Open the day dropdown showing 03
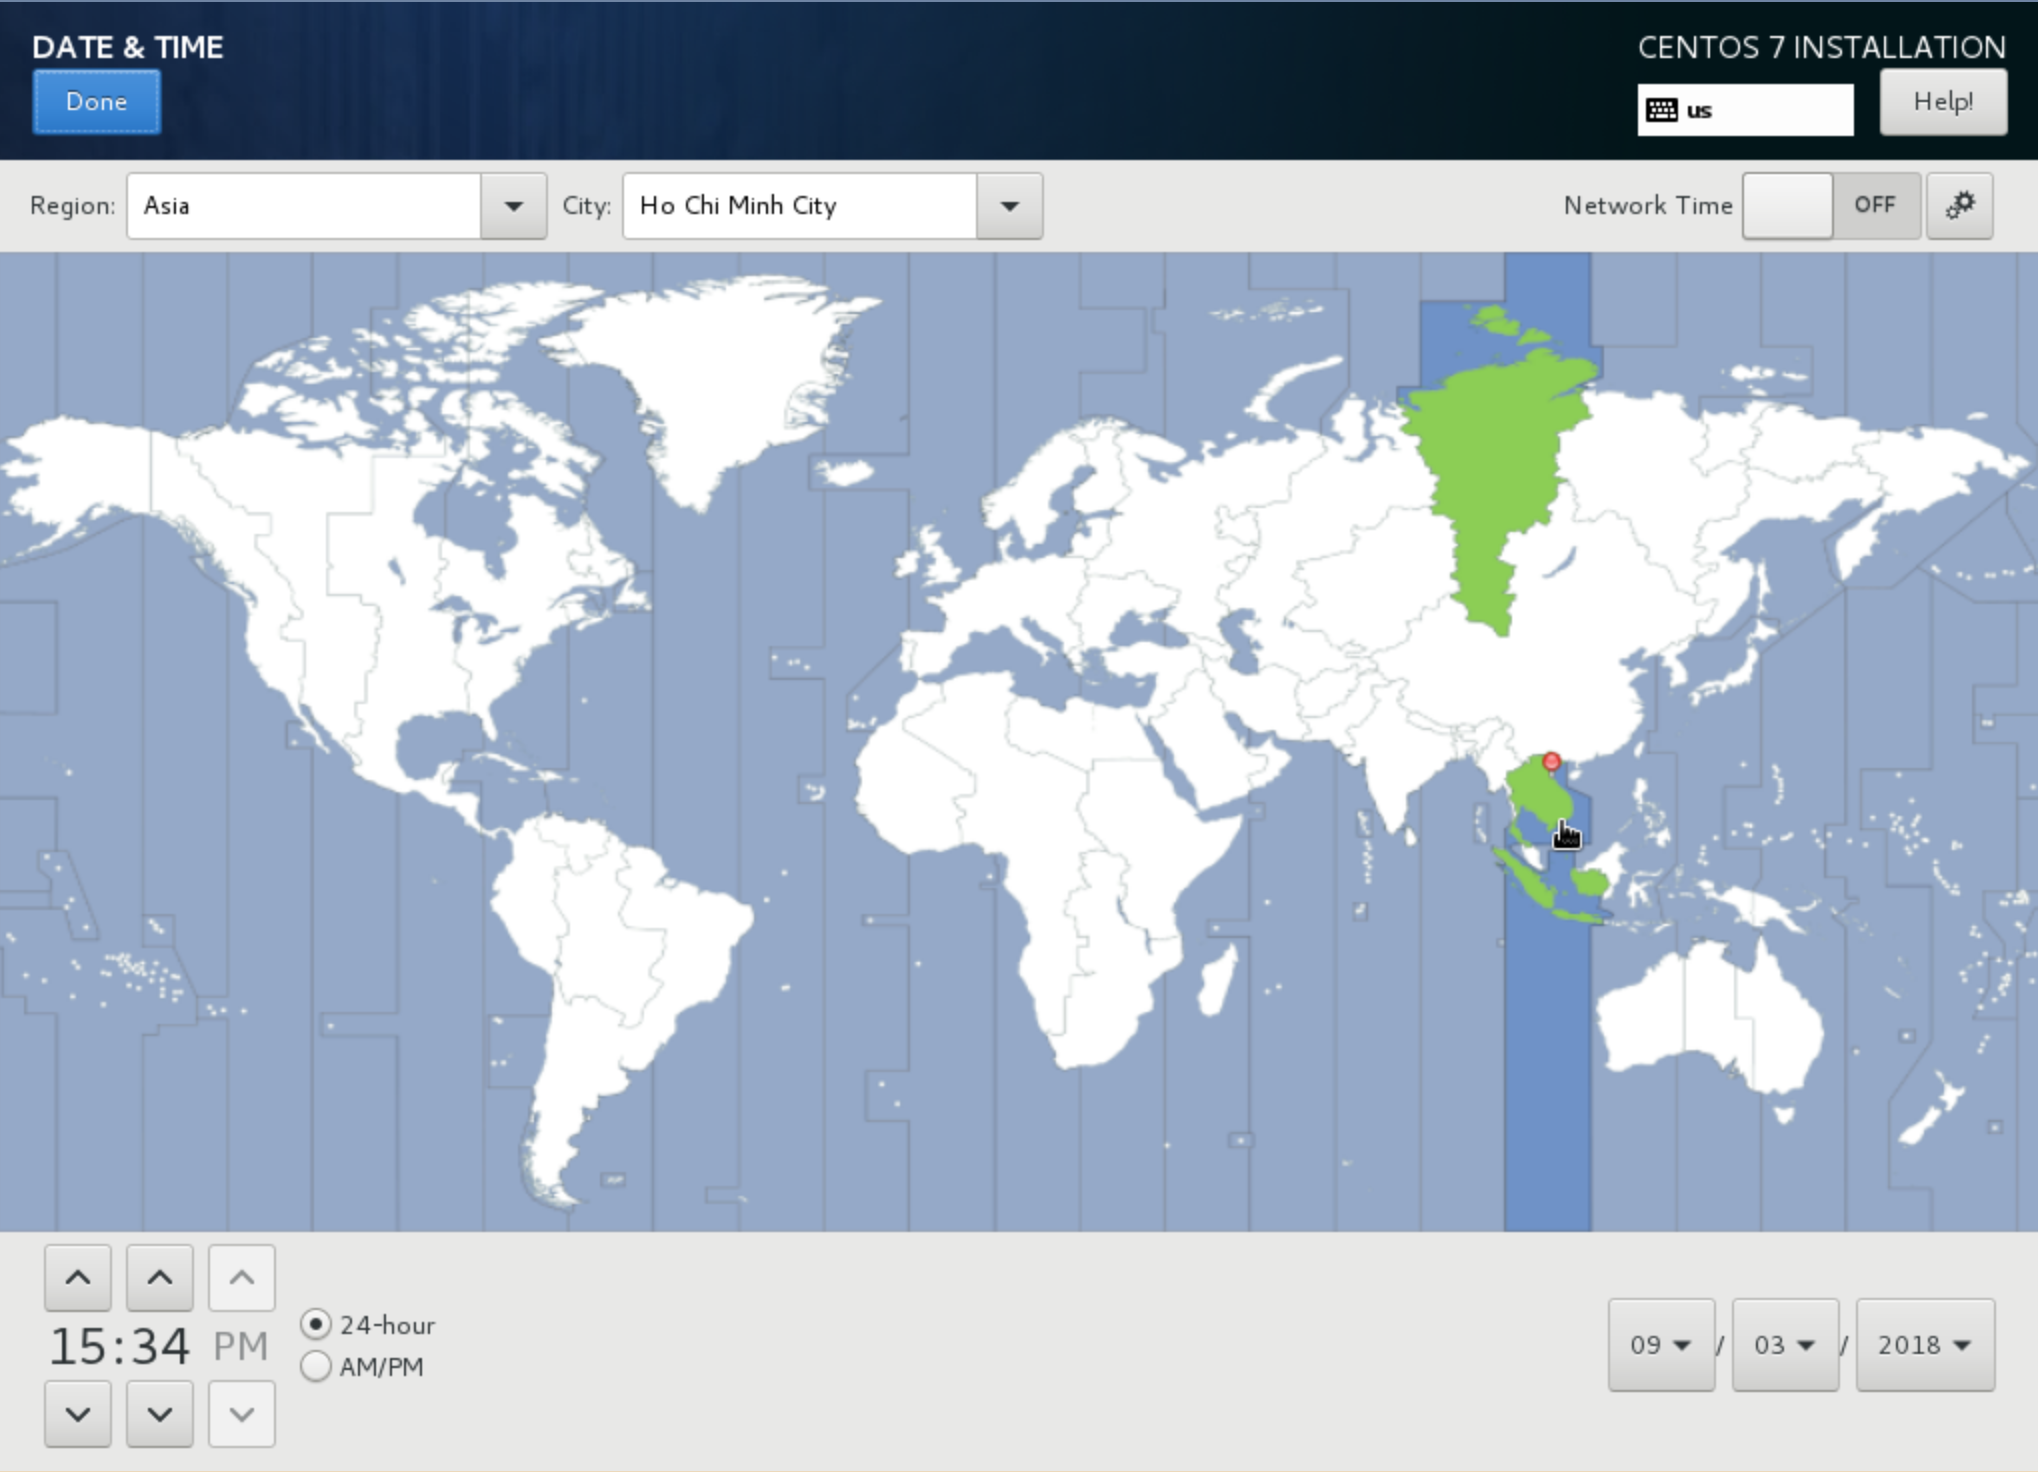Screen dimensions: 2038x1472 point(1785,1345)
